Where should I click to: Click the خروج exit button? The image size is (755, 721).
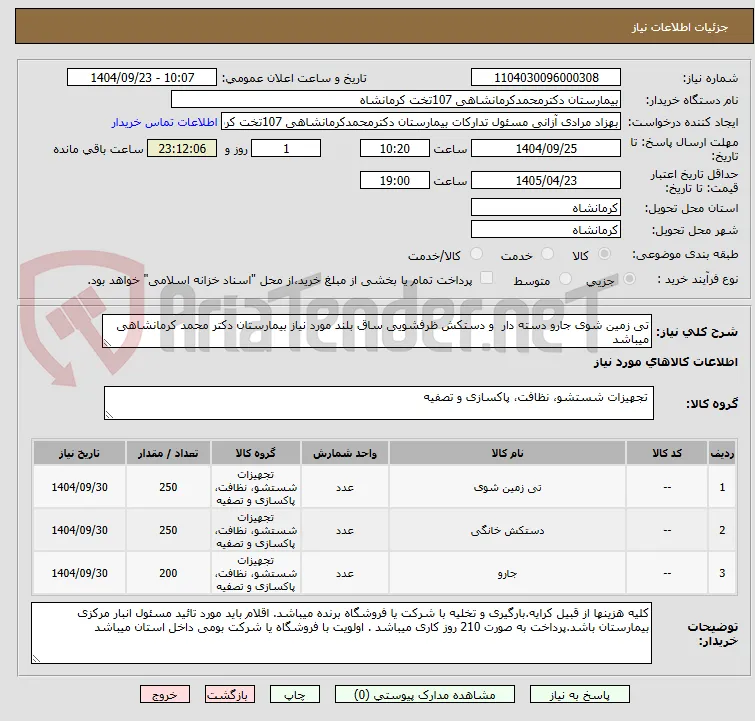165,695
